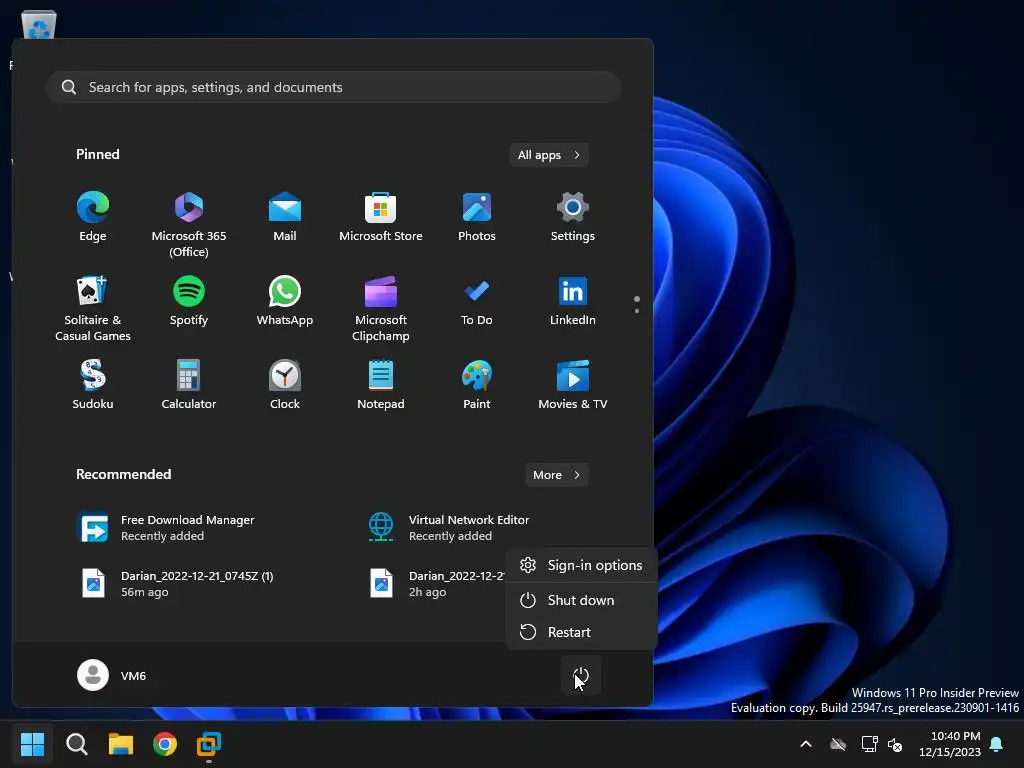Open clock showing 10:40 PM
The height and width of the screenshot is (768, 1024).
950,744
